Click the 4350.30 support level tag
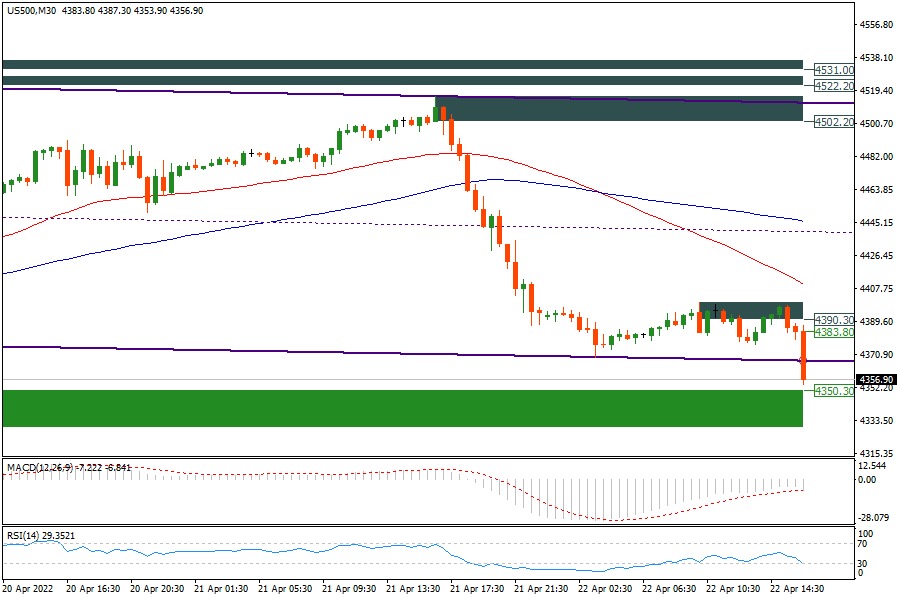The width and height of the screenshot is (900, 600). 832,391
